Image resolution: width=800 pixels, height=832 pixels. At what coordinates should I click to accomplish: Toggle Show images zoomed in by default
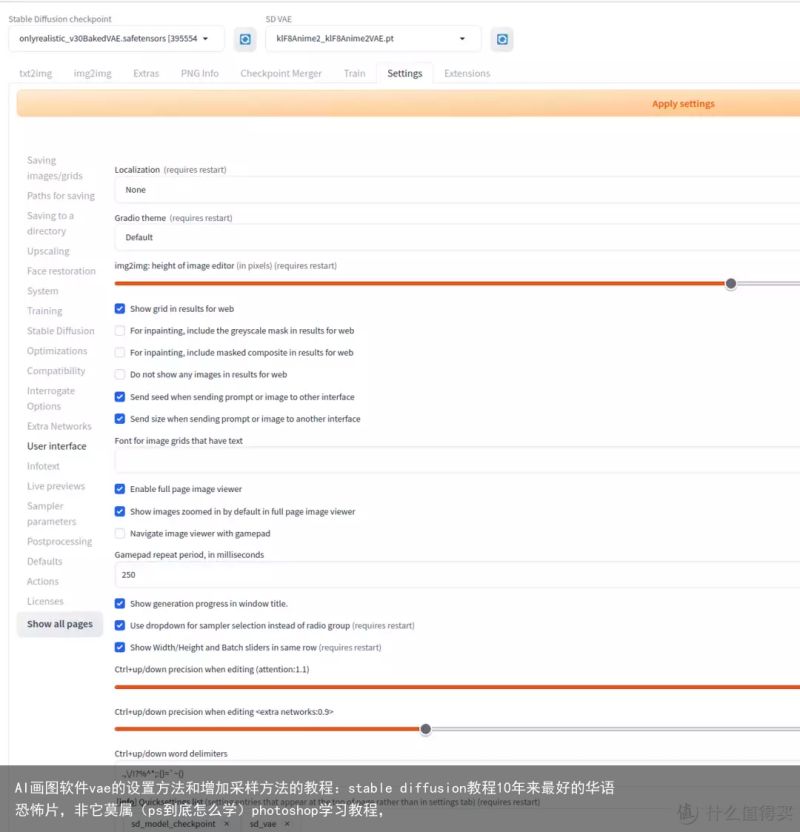click(x=120, y=512)
